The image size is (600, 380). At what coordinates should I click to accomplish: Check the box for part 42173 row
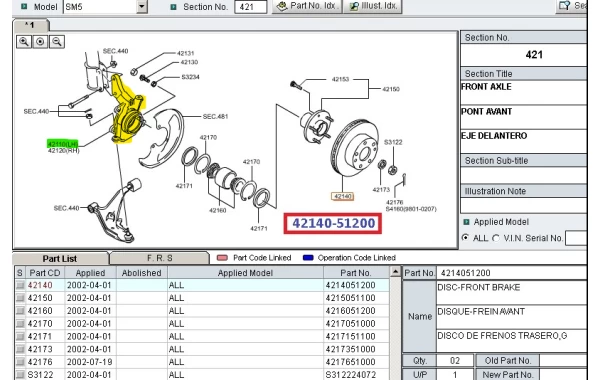click(x=20, y=349)
